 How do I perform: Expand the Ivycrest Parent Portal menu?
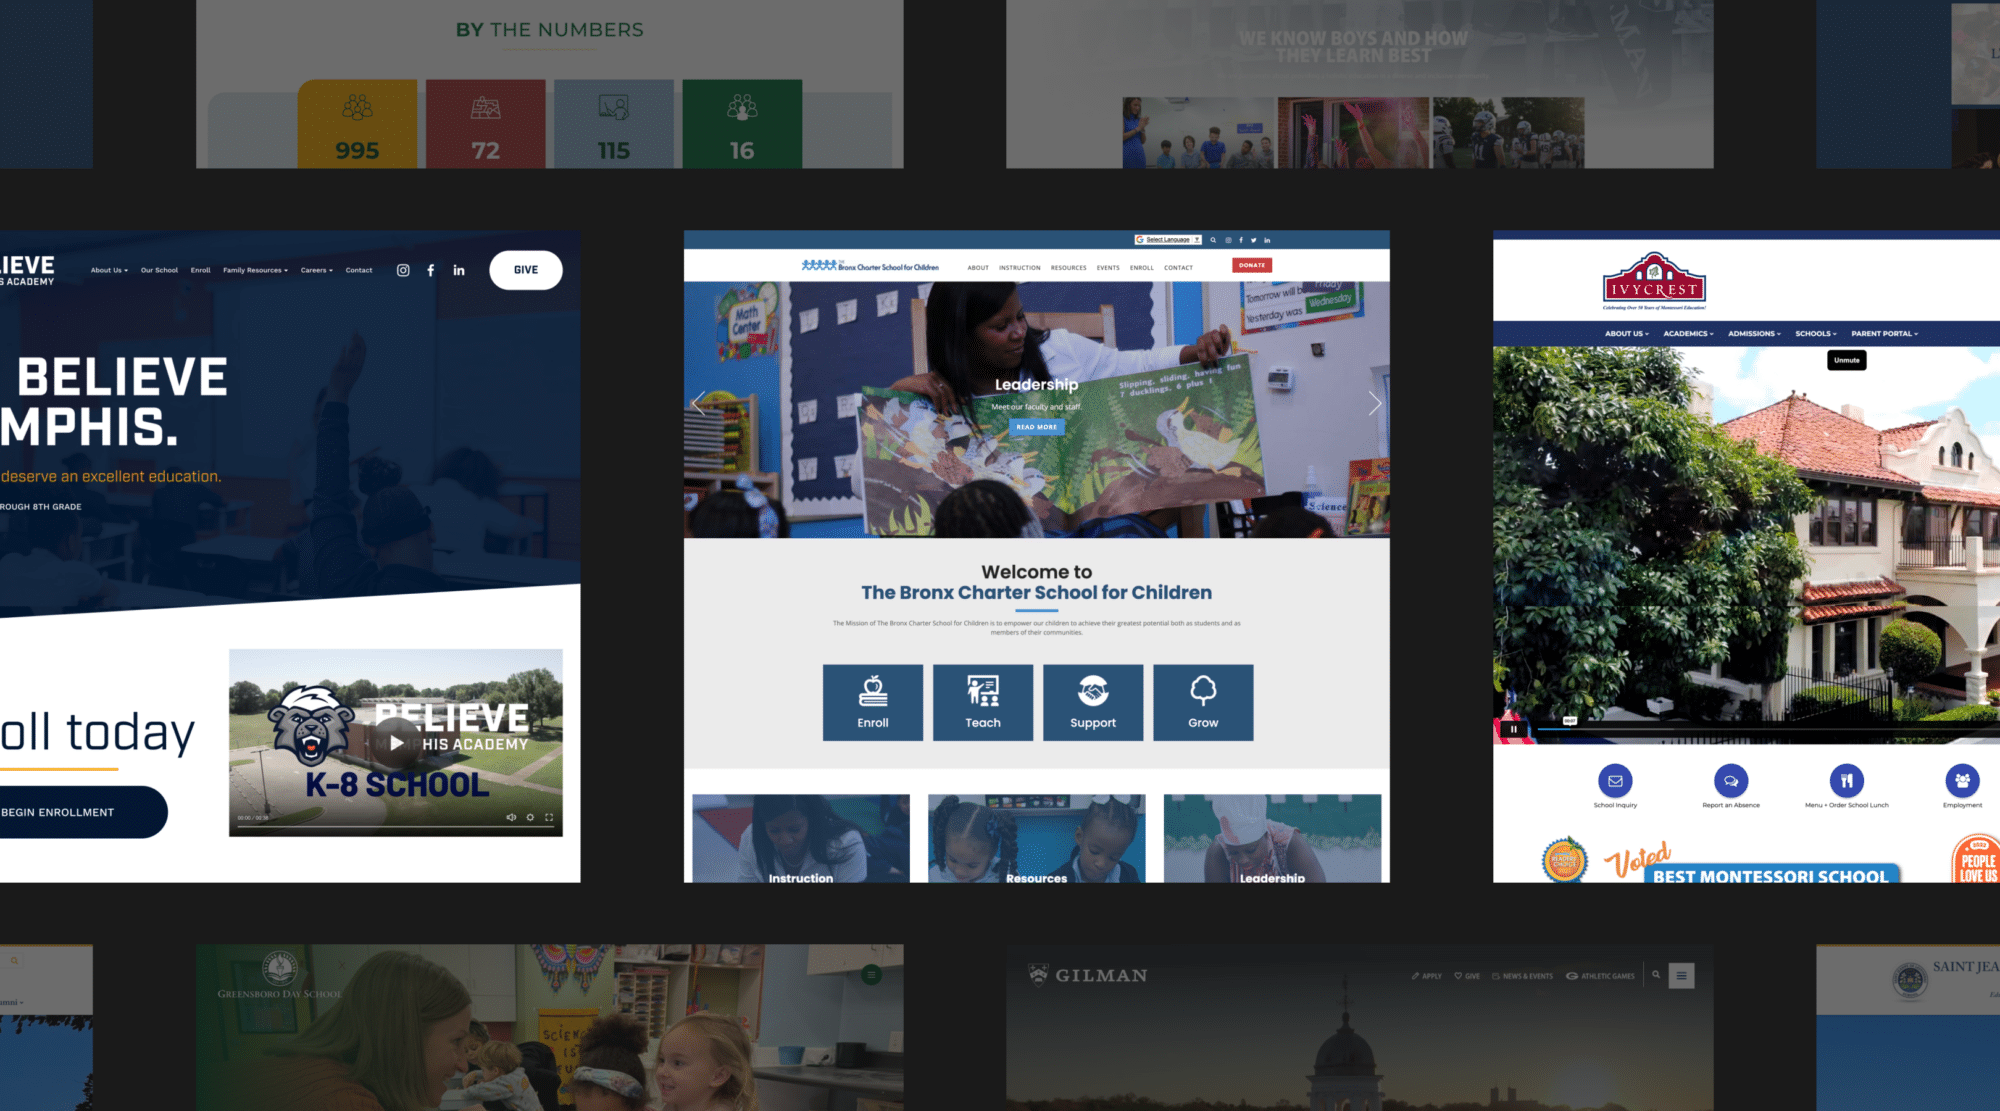(1885, 334)
